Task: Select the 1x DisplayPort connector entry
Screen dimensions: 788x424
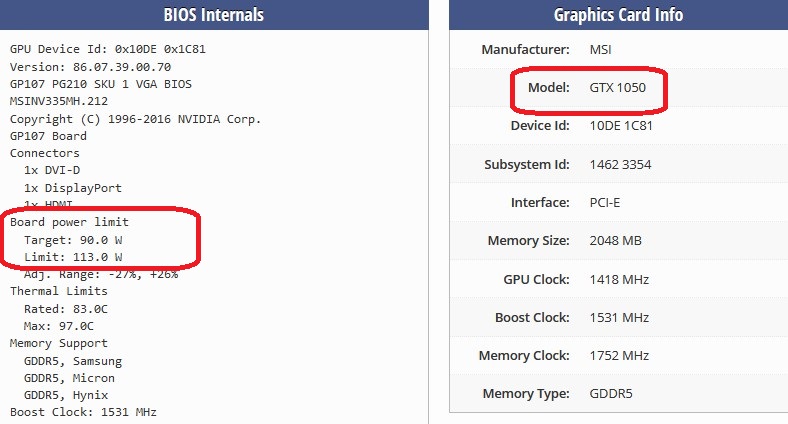Action: (x=73, y=188)
